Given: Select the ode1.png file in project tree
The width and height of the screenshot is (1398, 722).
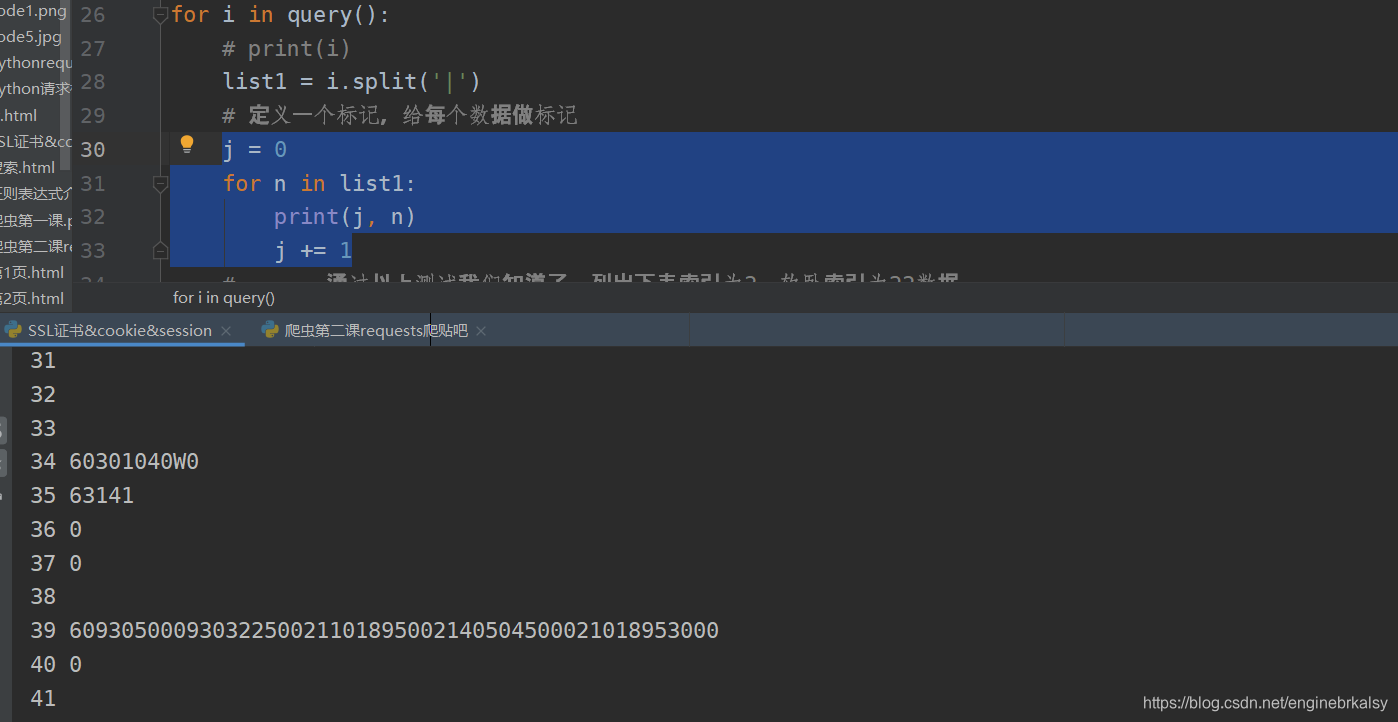Looking at the screenshot, I should point(33,11).
